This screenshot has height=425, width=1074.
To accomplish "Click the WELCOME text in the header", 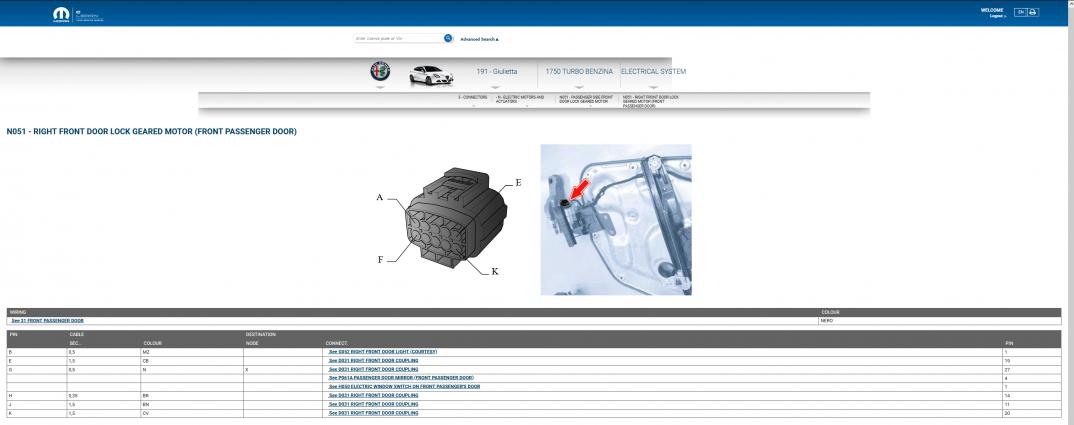I will click(x=992, y=10).
